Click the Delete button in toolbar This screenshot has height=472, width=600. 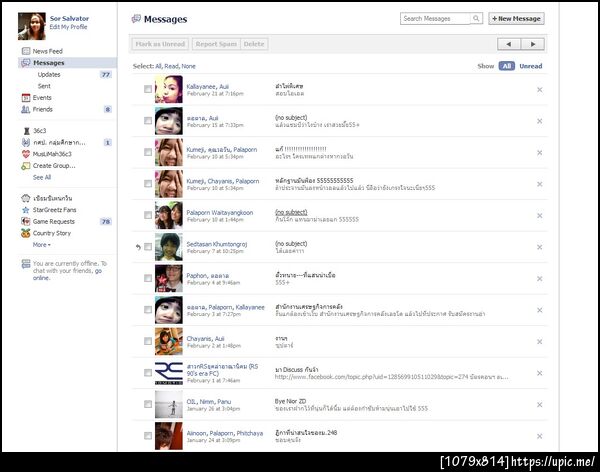(254, 44)
